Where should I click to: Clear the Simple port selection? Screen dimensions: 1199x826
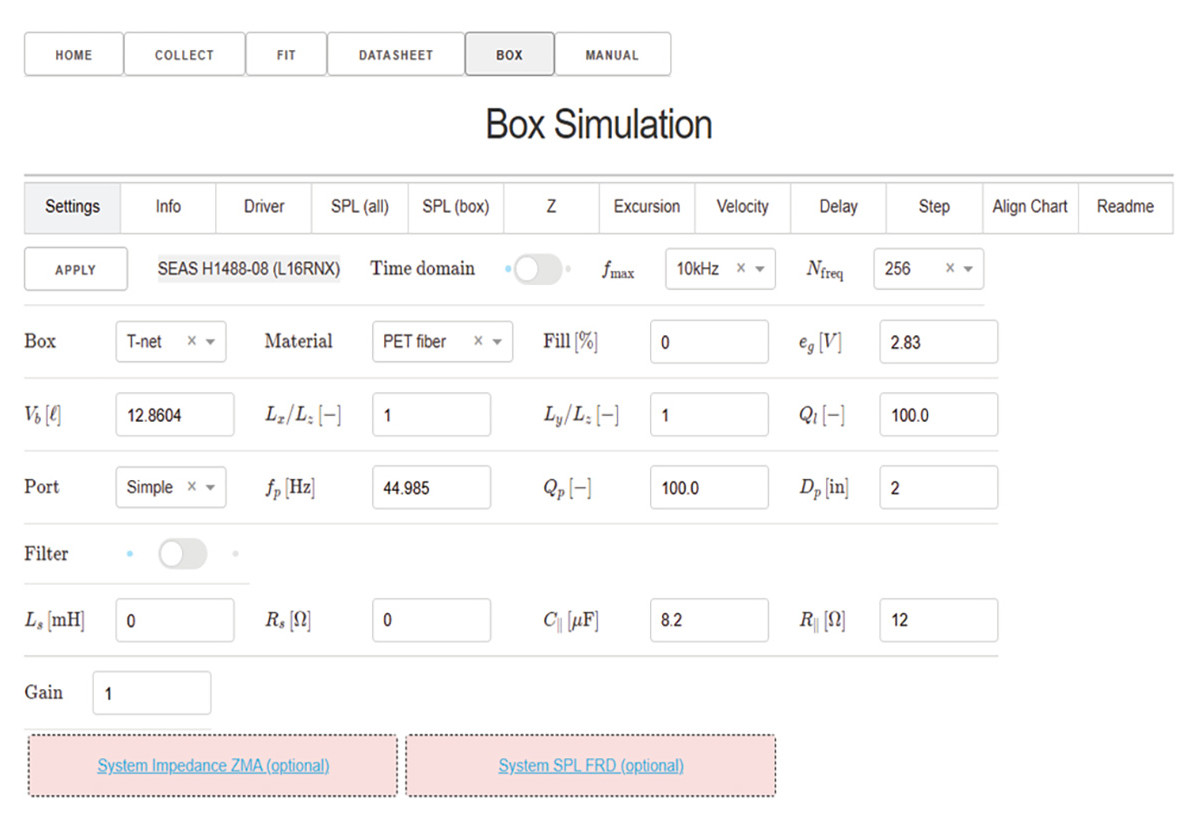(x=191, y=487)
